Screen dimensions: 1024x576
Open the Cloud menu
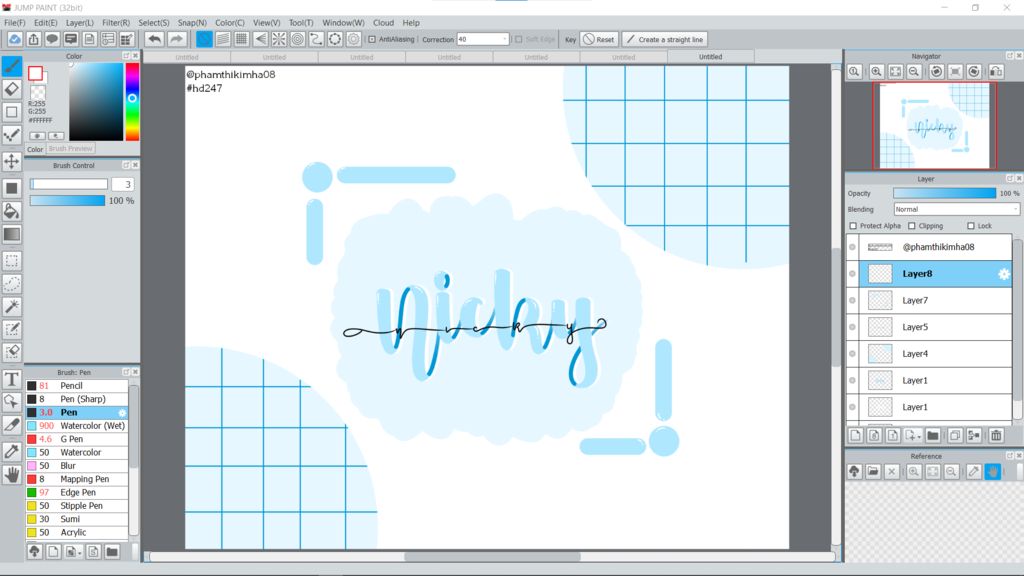coord(383,22)
